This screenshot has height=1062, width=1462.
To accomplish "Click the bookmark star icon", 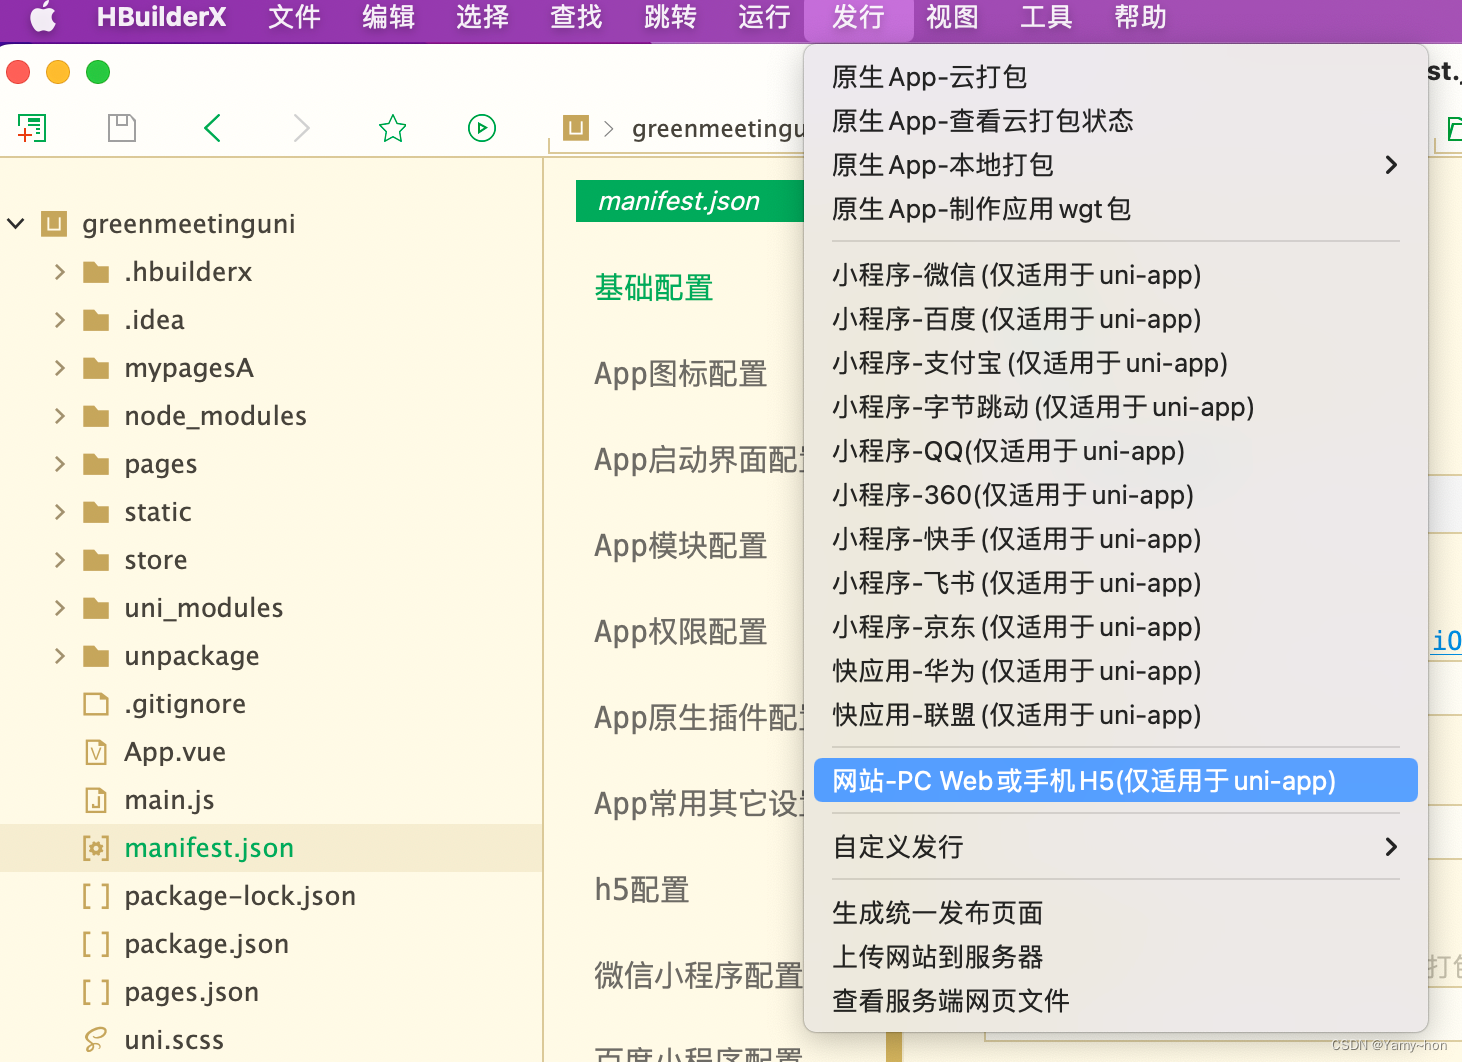I will point(392,127).
